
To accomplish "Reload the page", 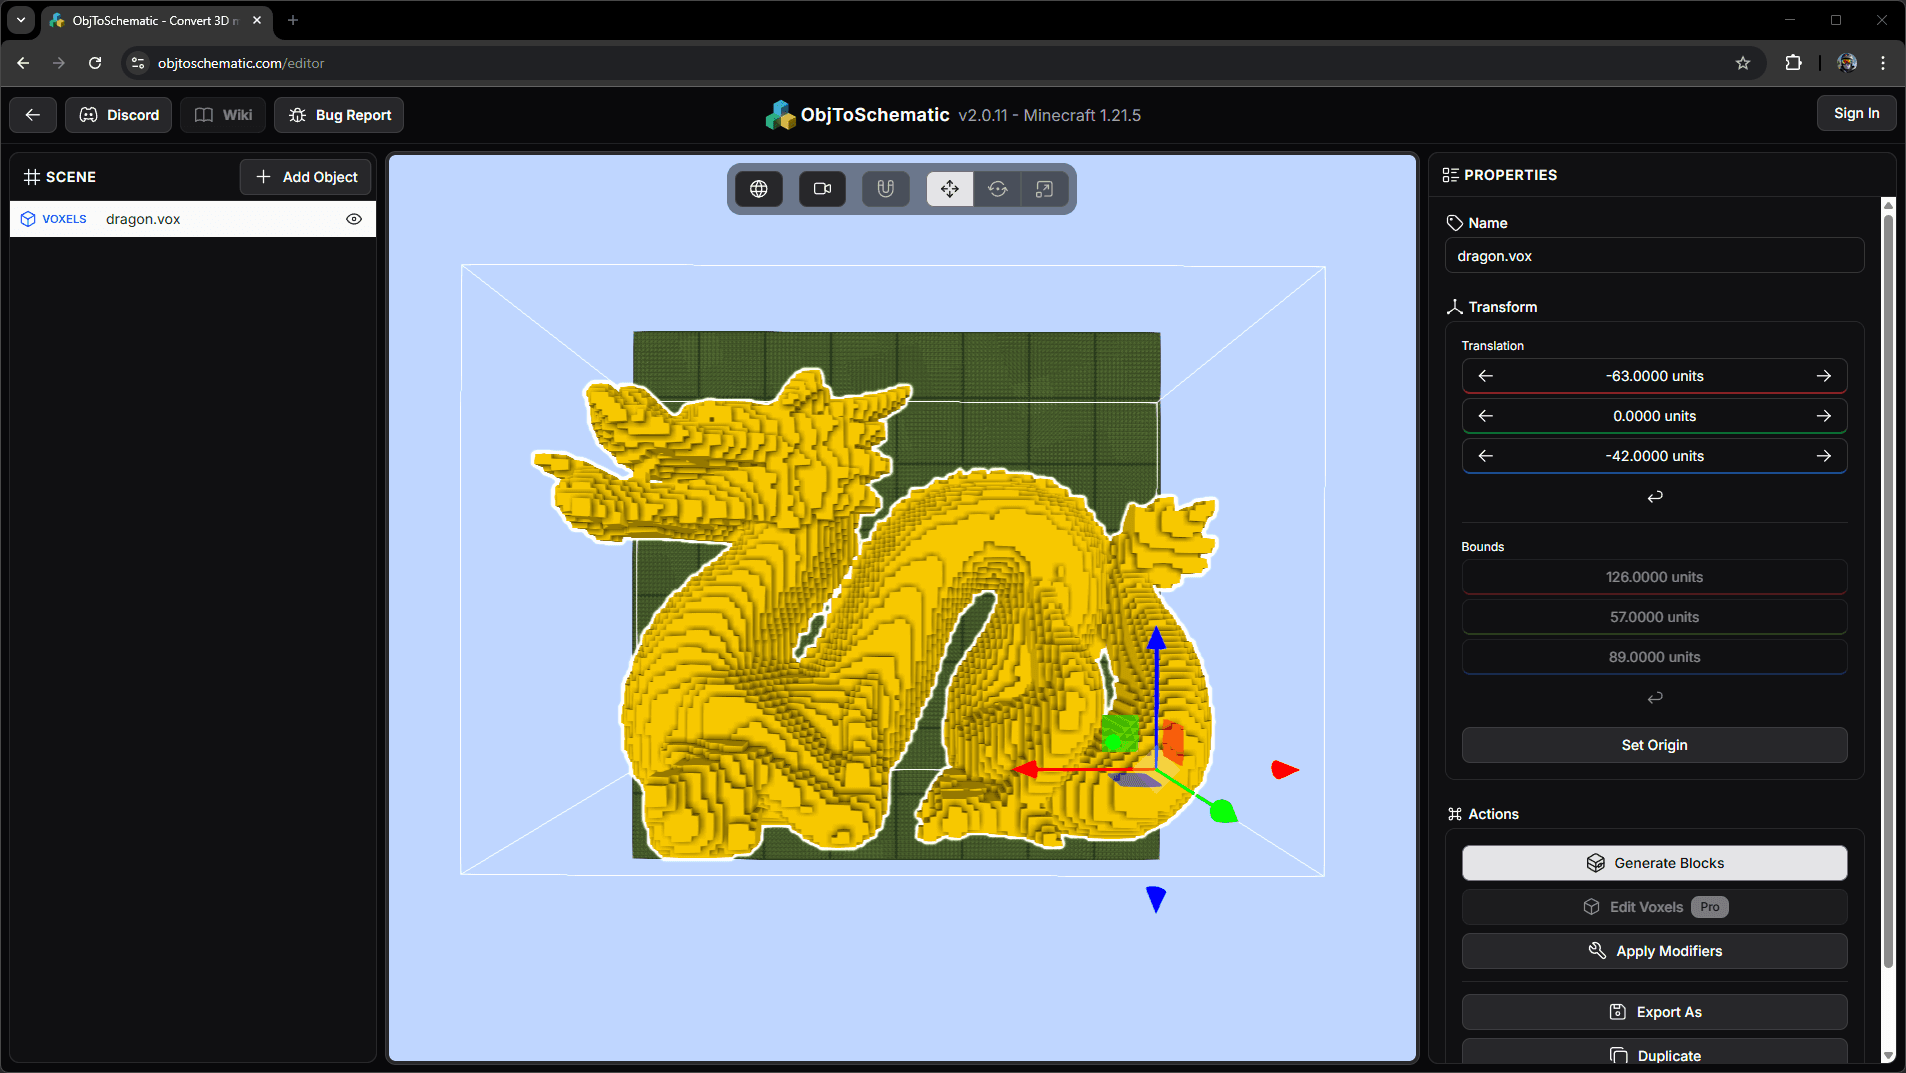I will click(95, 63).
